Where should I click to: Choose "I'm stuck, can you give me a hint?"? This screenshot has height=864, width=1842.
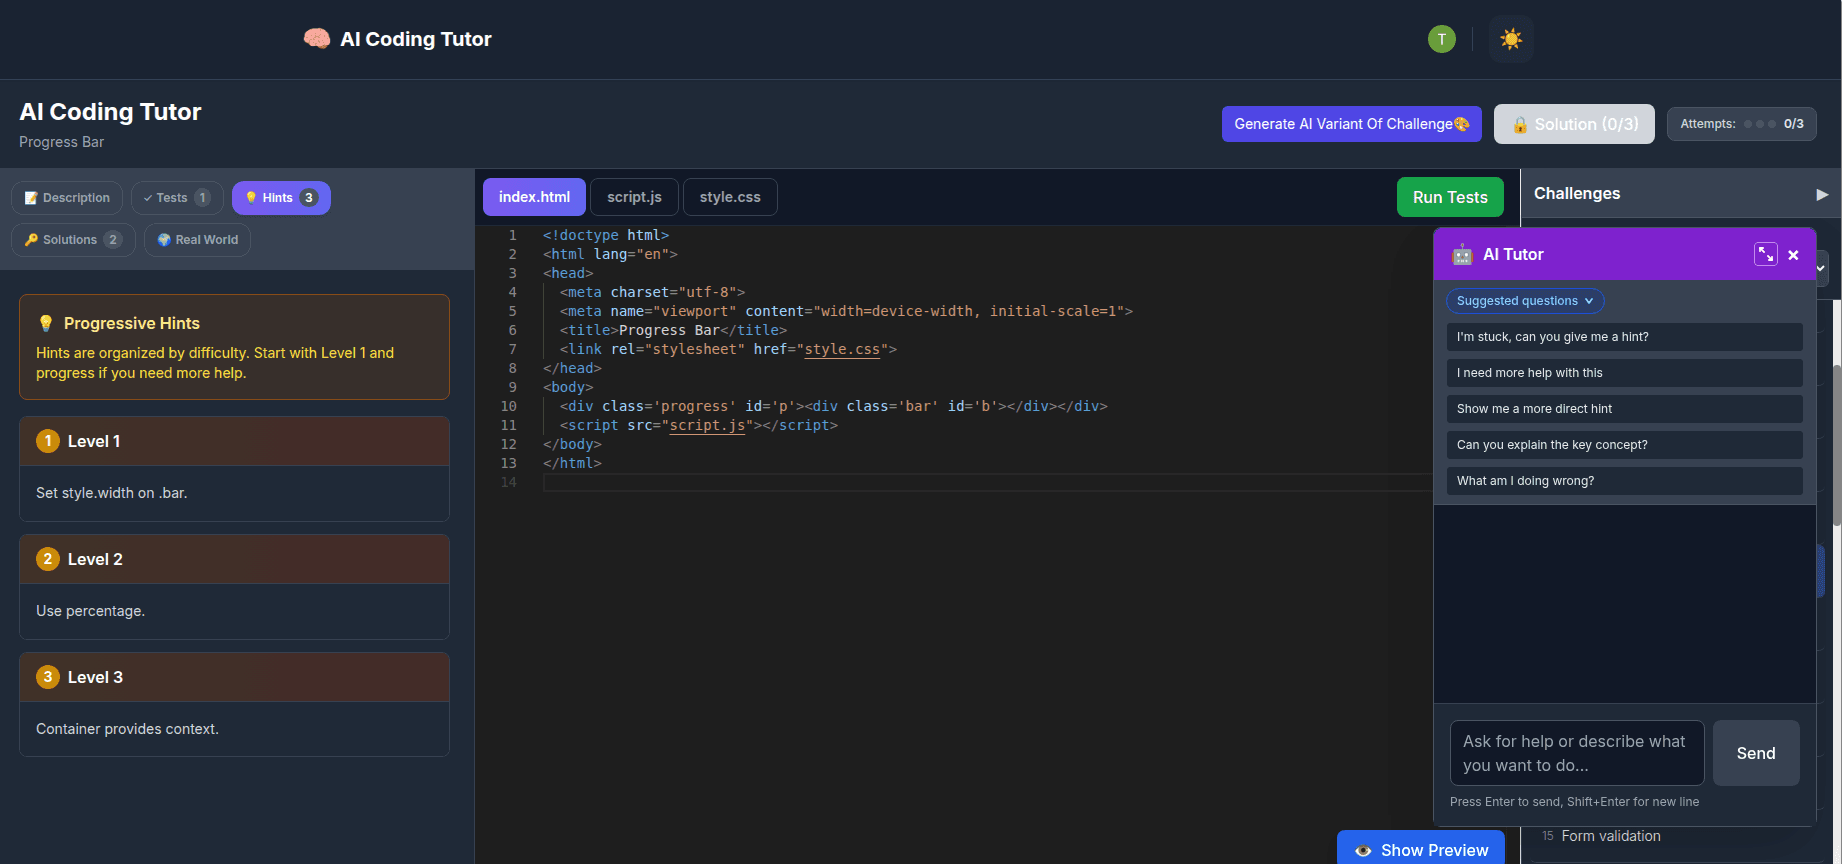click(1624, 337)
